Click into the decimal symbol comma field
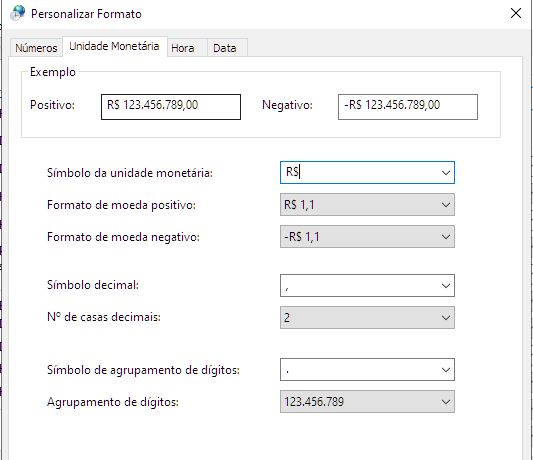 point(360,286)
